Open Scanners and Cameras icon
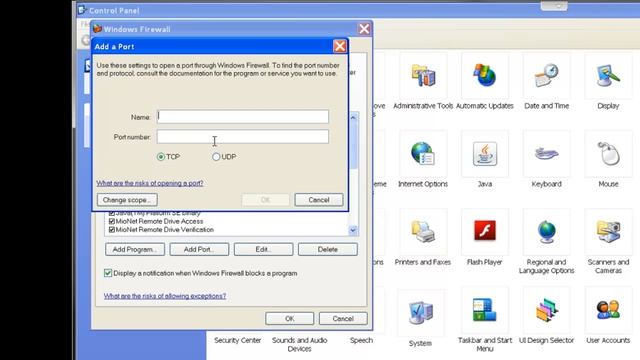The width and height of the screenshot is (640, 360). [x=608, y=232]
